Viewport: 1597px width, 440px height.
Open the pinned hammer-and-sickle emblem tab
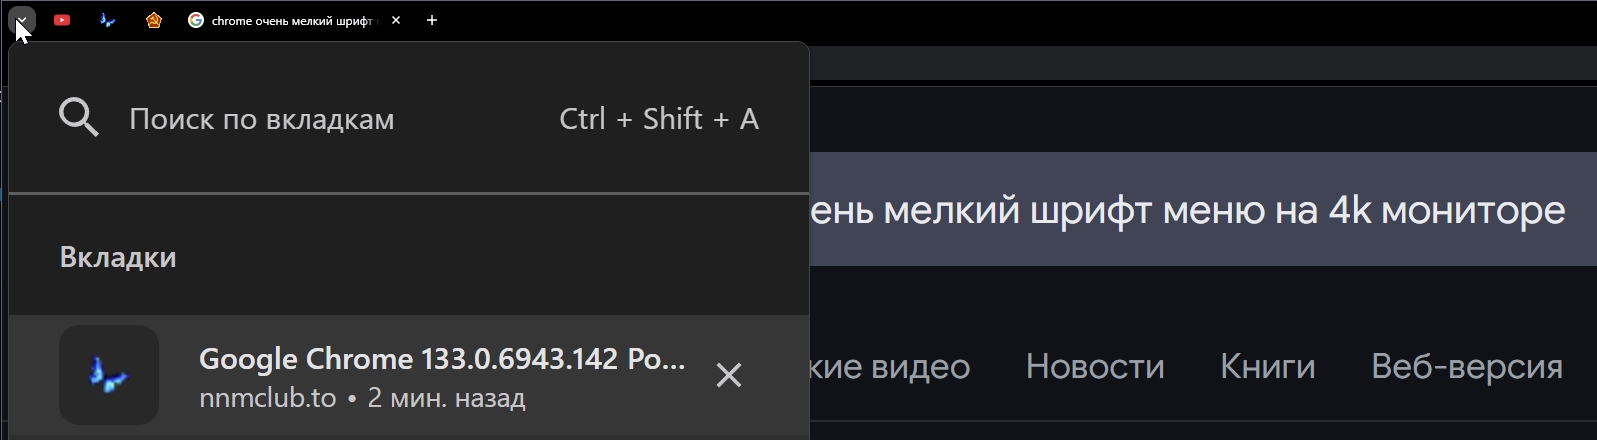tap(153, 20)
